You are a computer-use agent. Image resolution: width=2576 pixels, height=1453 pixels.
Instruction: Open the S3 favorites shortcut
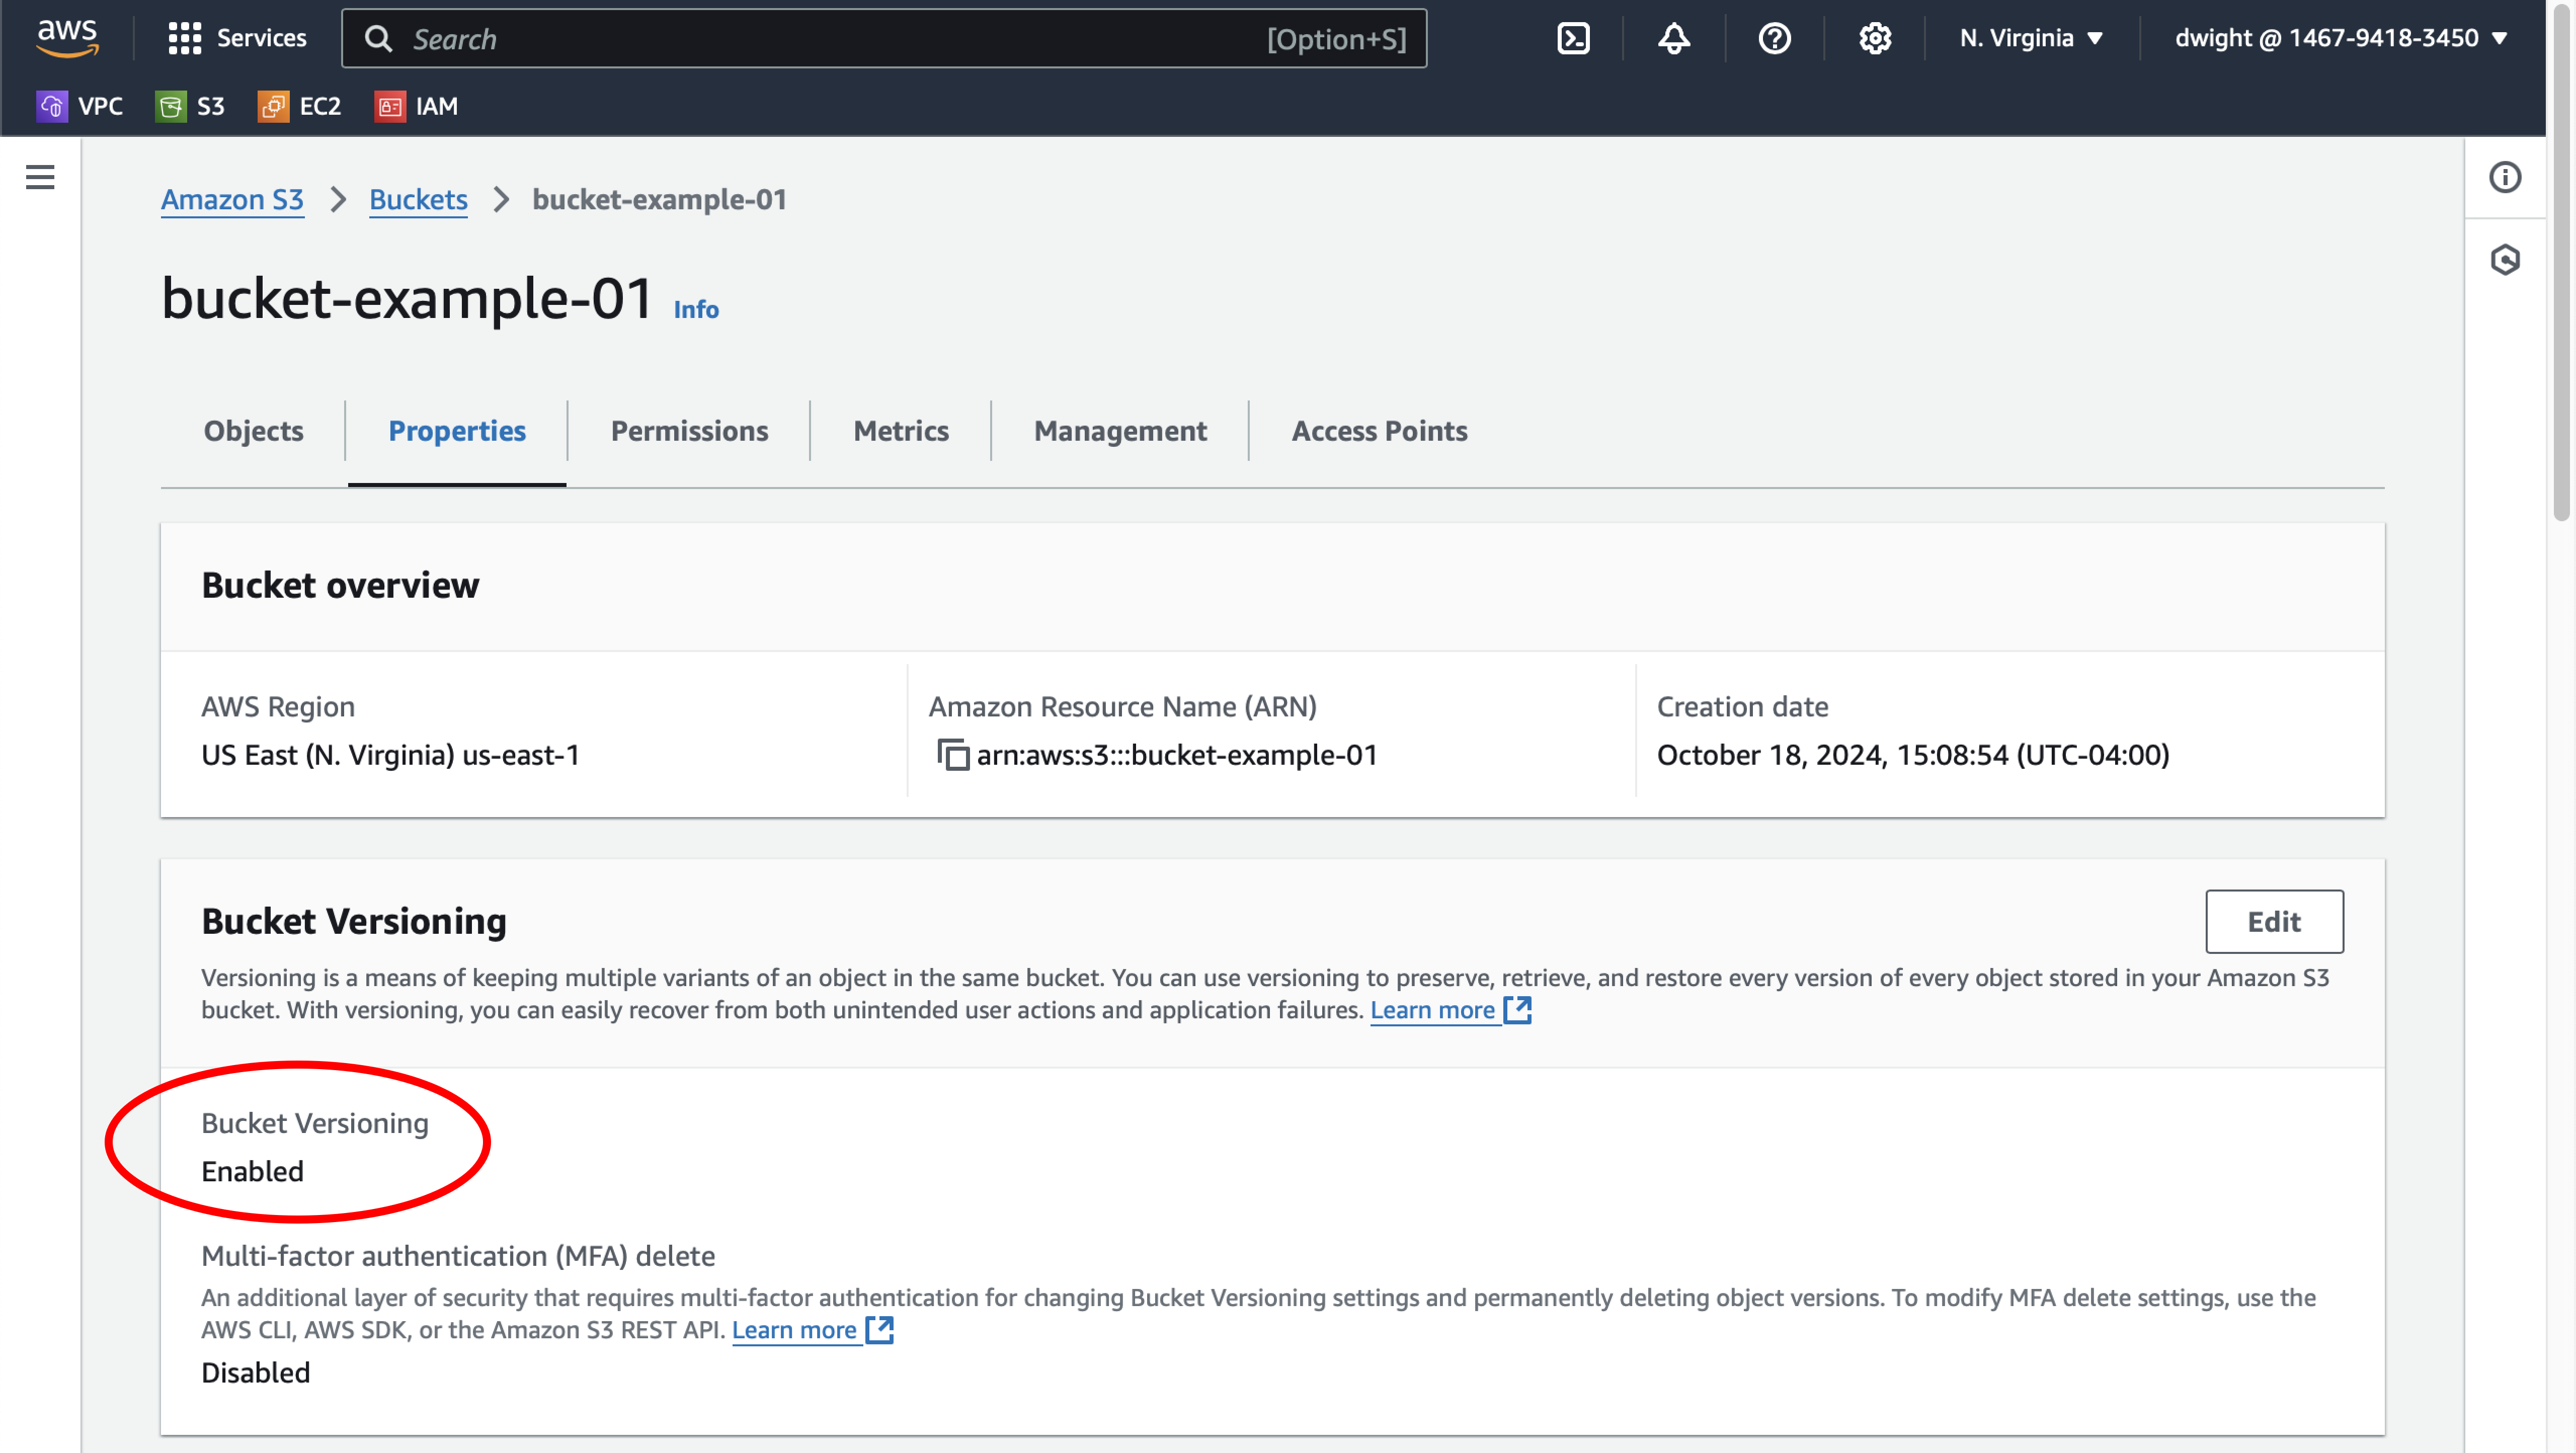point(191,106)
